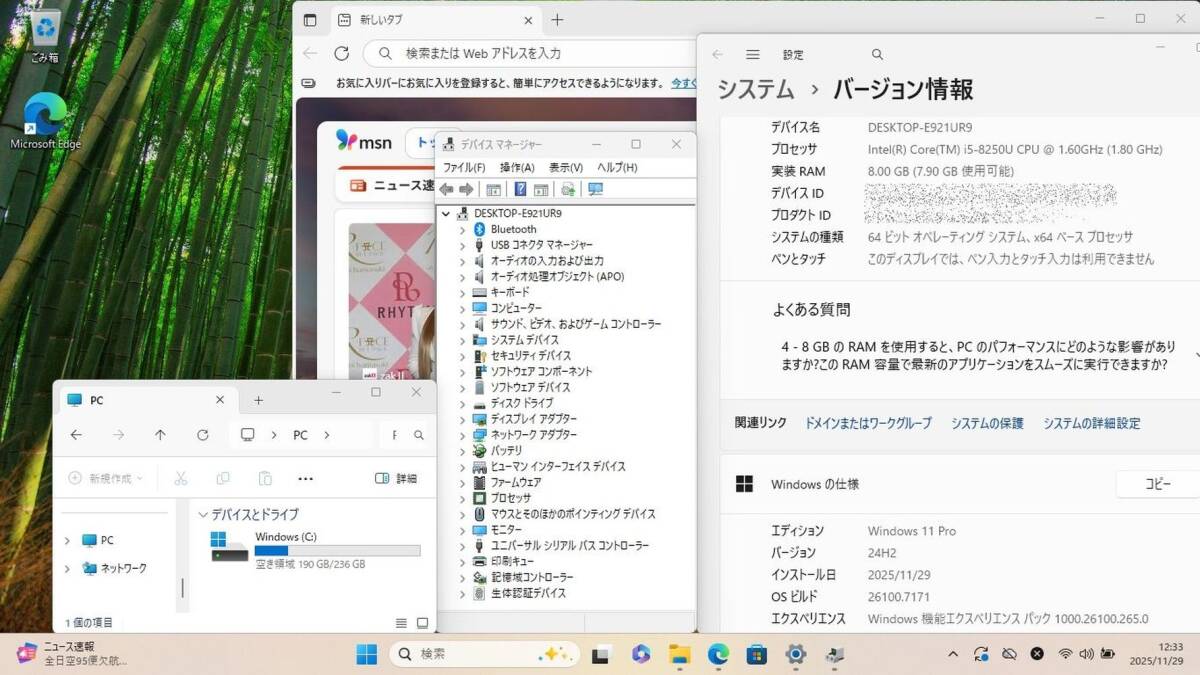Open the see more (…) menu in File Explorer
The image size is (1200, 675).
pyautogui.click(x=306, y=479)
